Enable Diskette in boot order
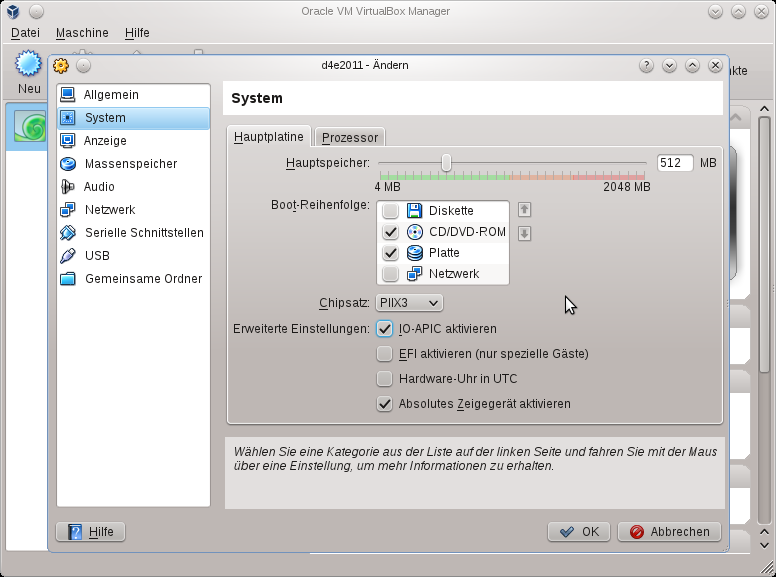Screen dimensions: 776x577 [x=390, y=211]
